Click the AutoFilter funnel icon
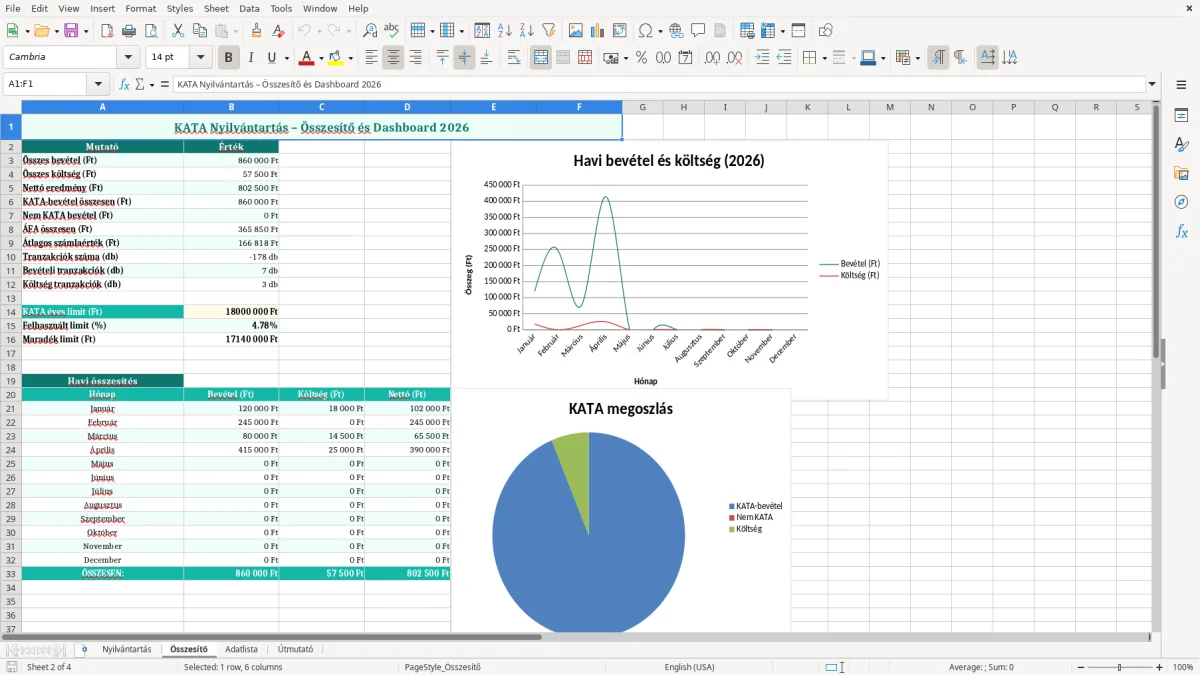The height and width of the screenshot is (675, 1200). point(549,31)
